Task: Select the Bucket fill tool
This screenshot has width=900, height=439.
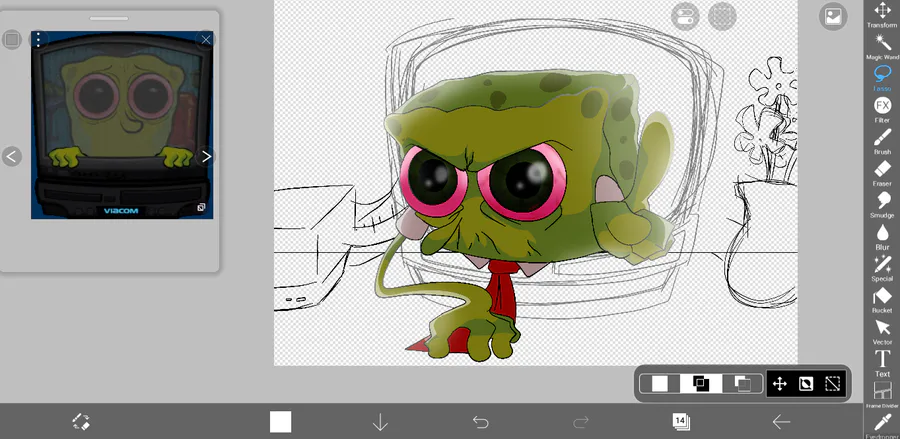Action: click(882, 300)
